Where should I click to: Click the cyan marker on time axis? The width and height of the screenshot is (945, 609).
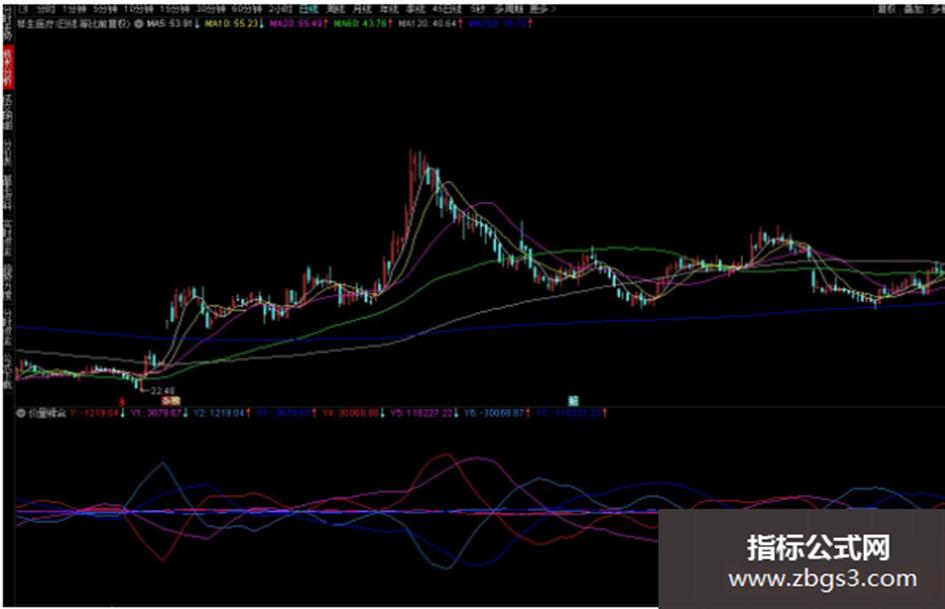(x=573, y=400)
